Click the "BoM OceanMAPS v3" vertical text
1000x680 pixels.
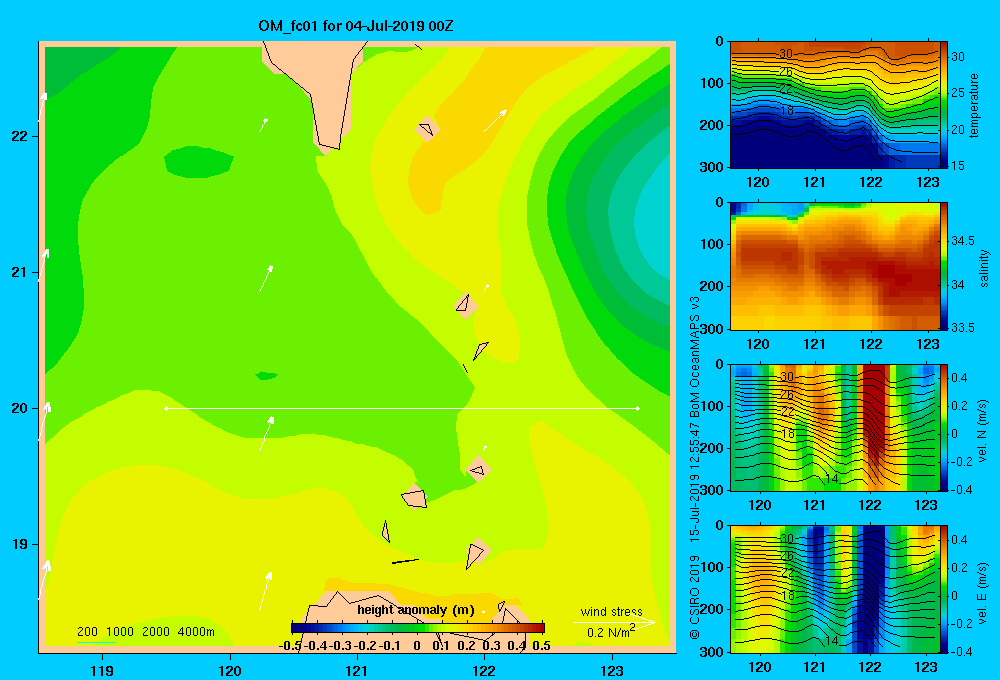(x=695, y=357)
